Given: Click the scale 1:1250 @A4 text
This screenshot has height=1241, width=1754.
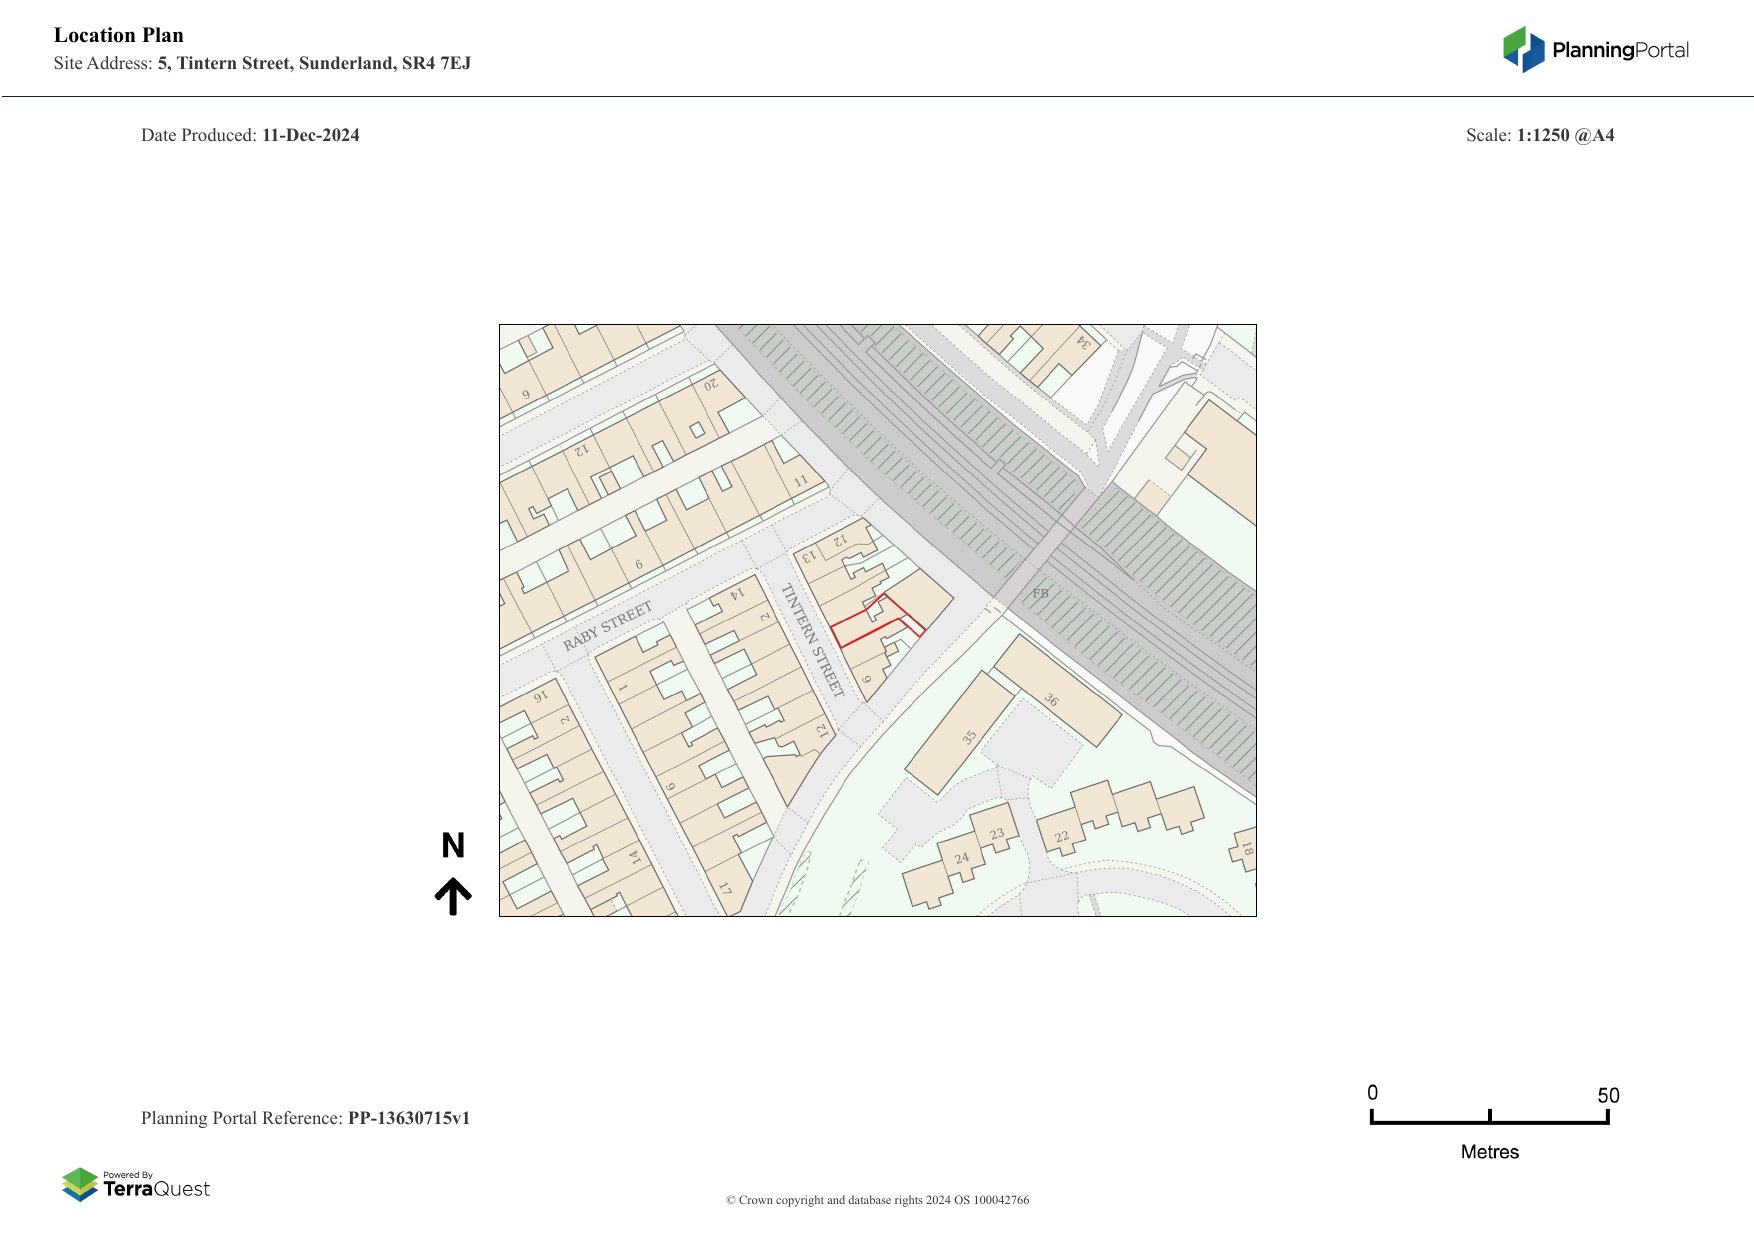Looking at the screenshot, I should (x=1565, y=135).
